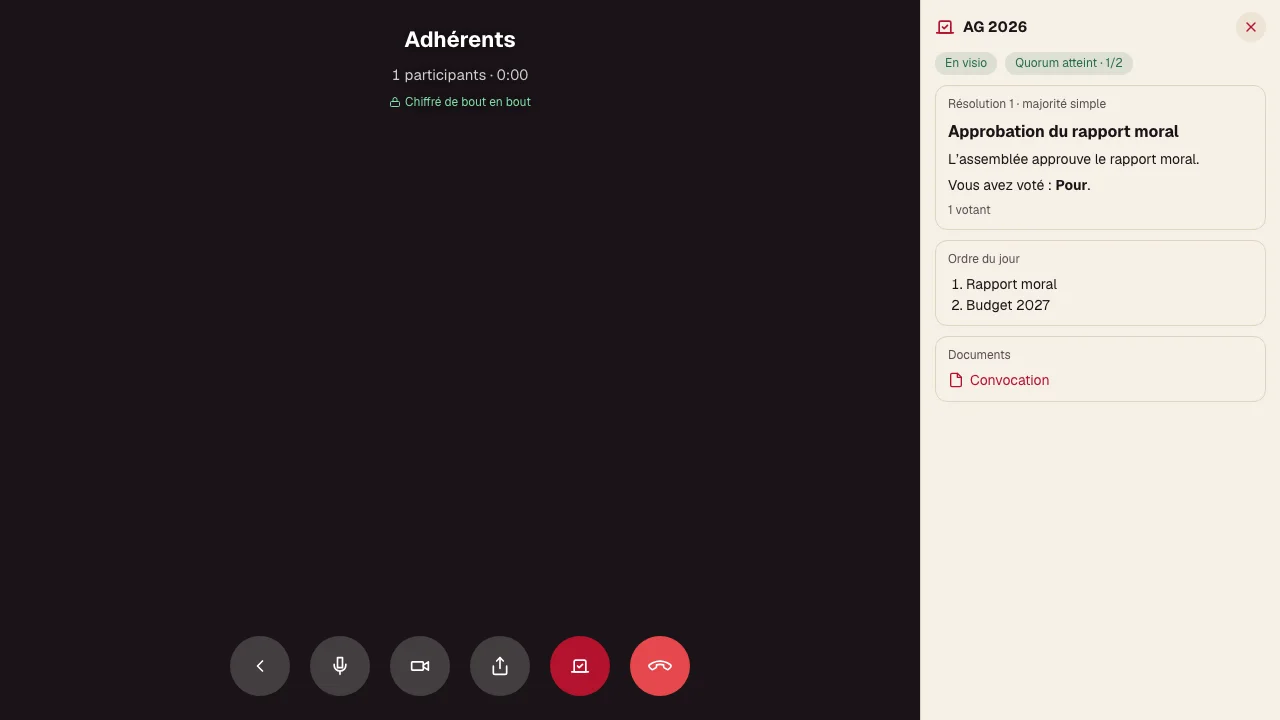This screenshot has width=1280, height=720.
Task: Hang up the call
Action: coord(660,666)
